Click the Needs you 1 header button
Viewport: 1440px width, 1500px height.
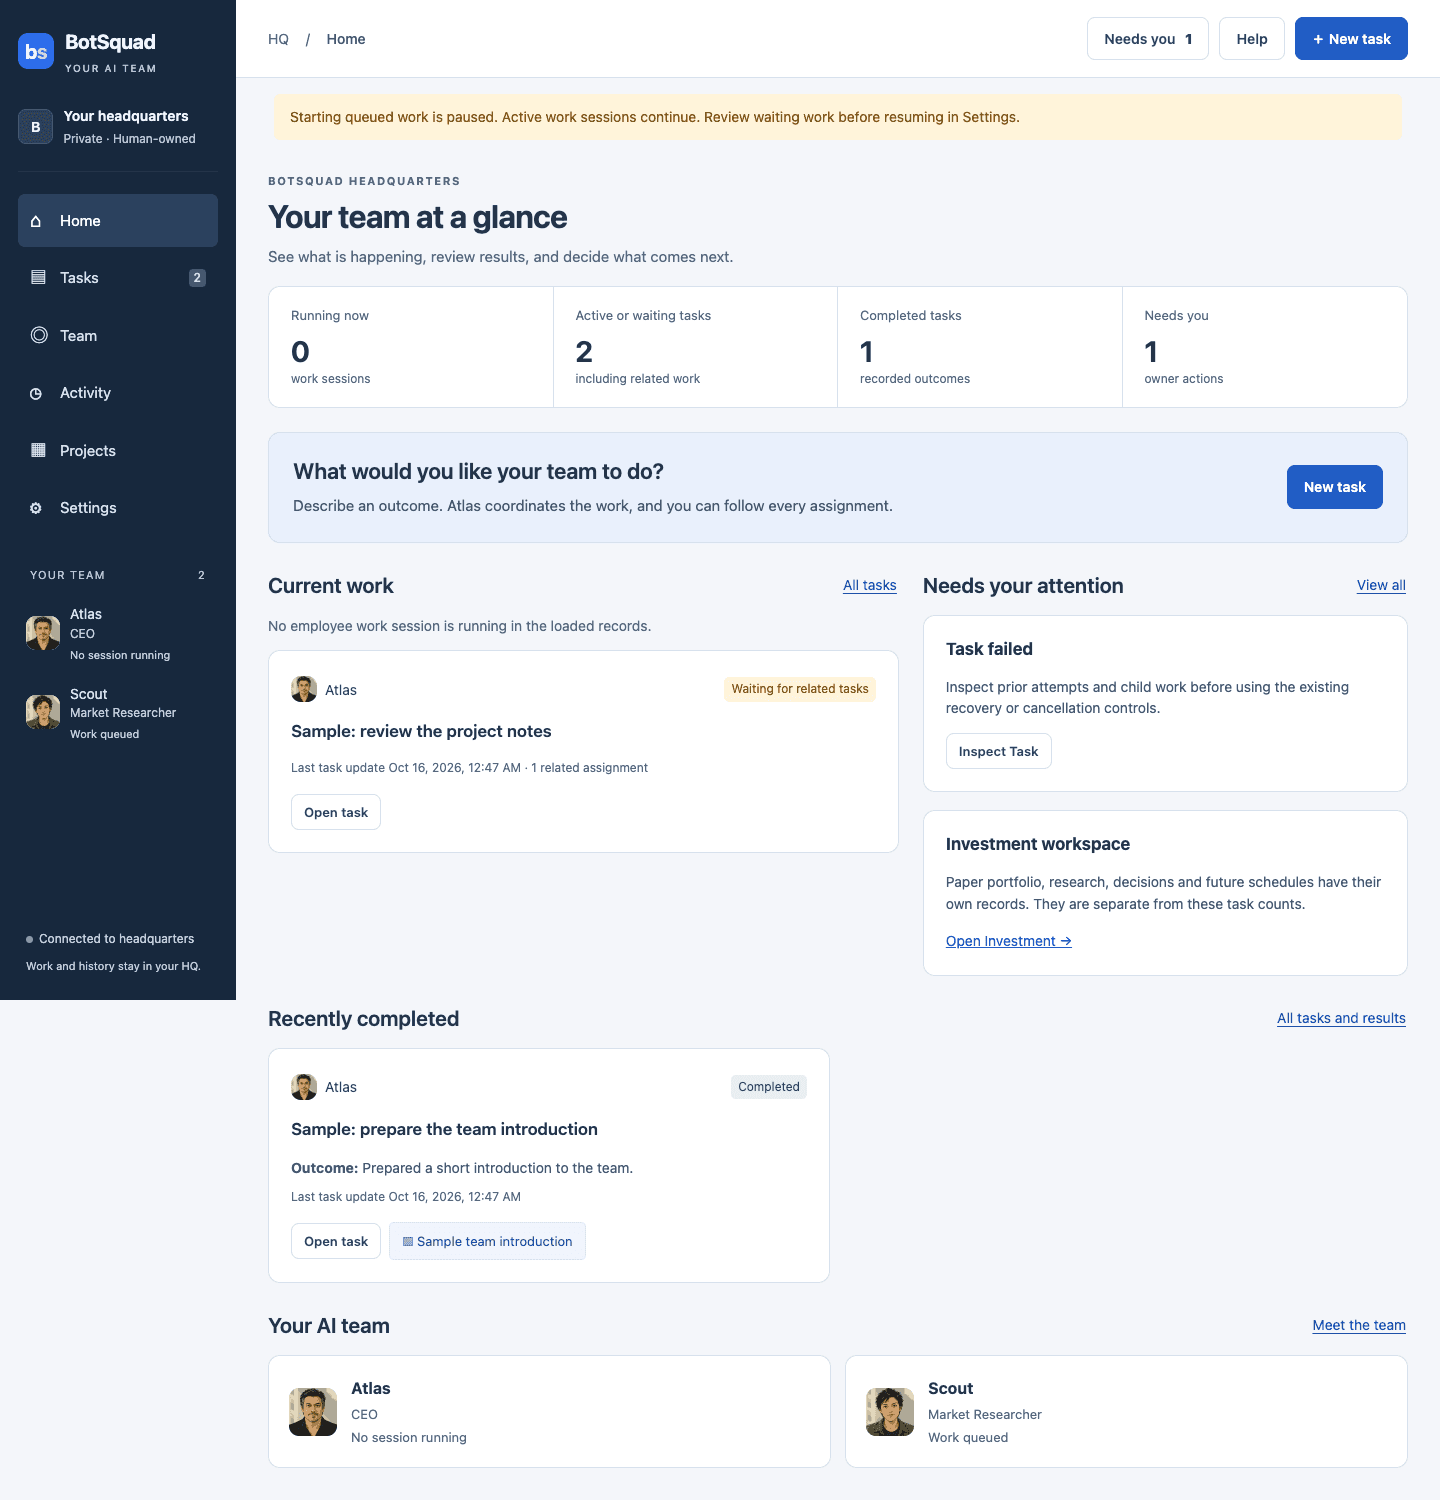[1148, 39]
